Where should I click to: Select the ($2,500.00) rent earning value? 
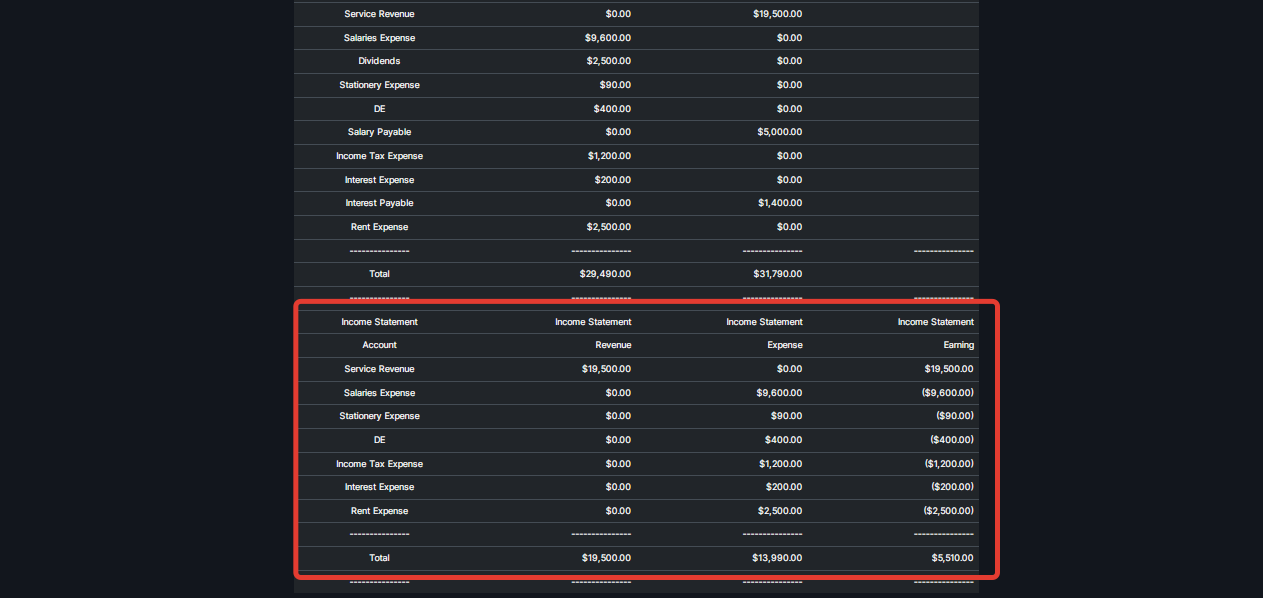(948, 511)
